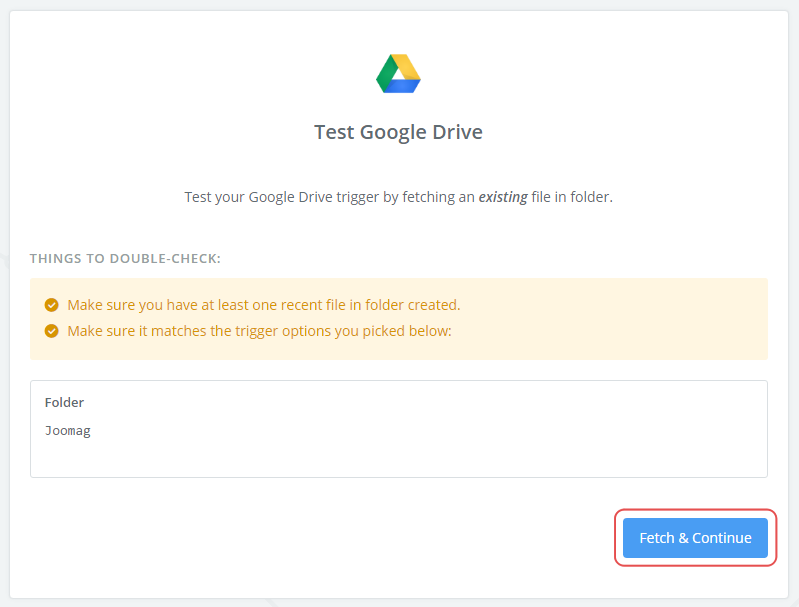
Task: Click the italic word "existing"
Action: tap(503, 197)
